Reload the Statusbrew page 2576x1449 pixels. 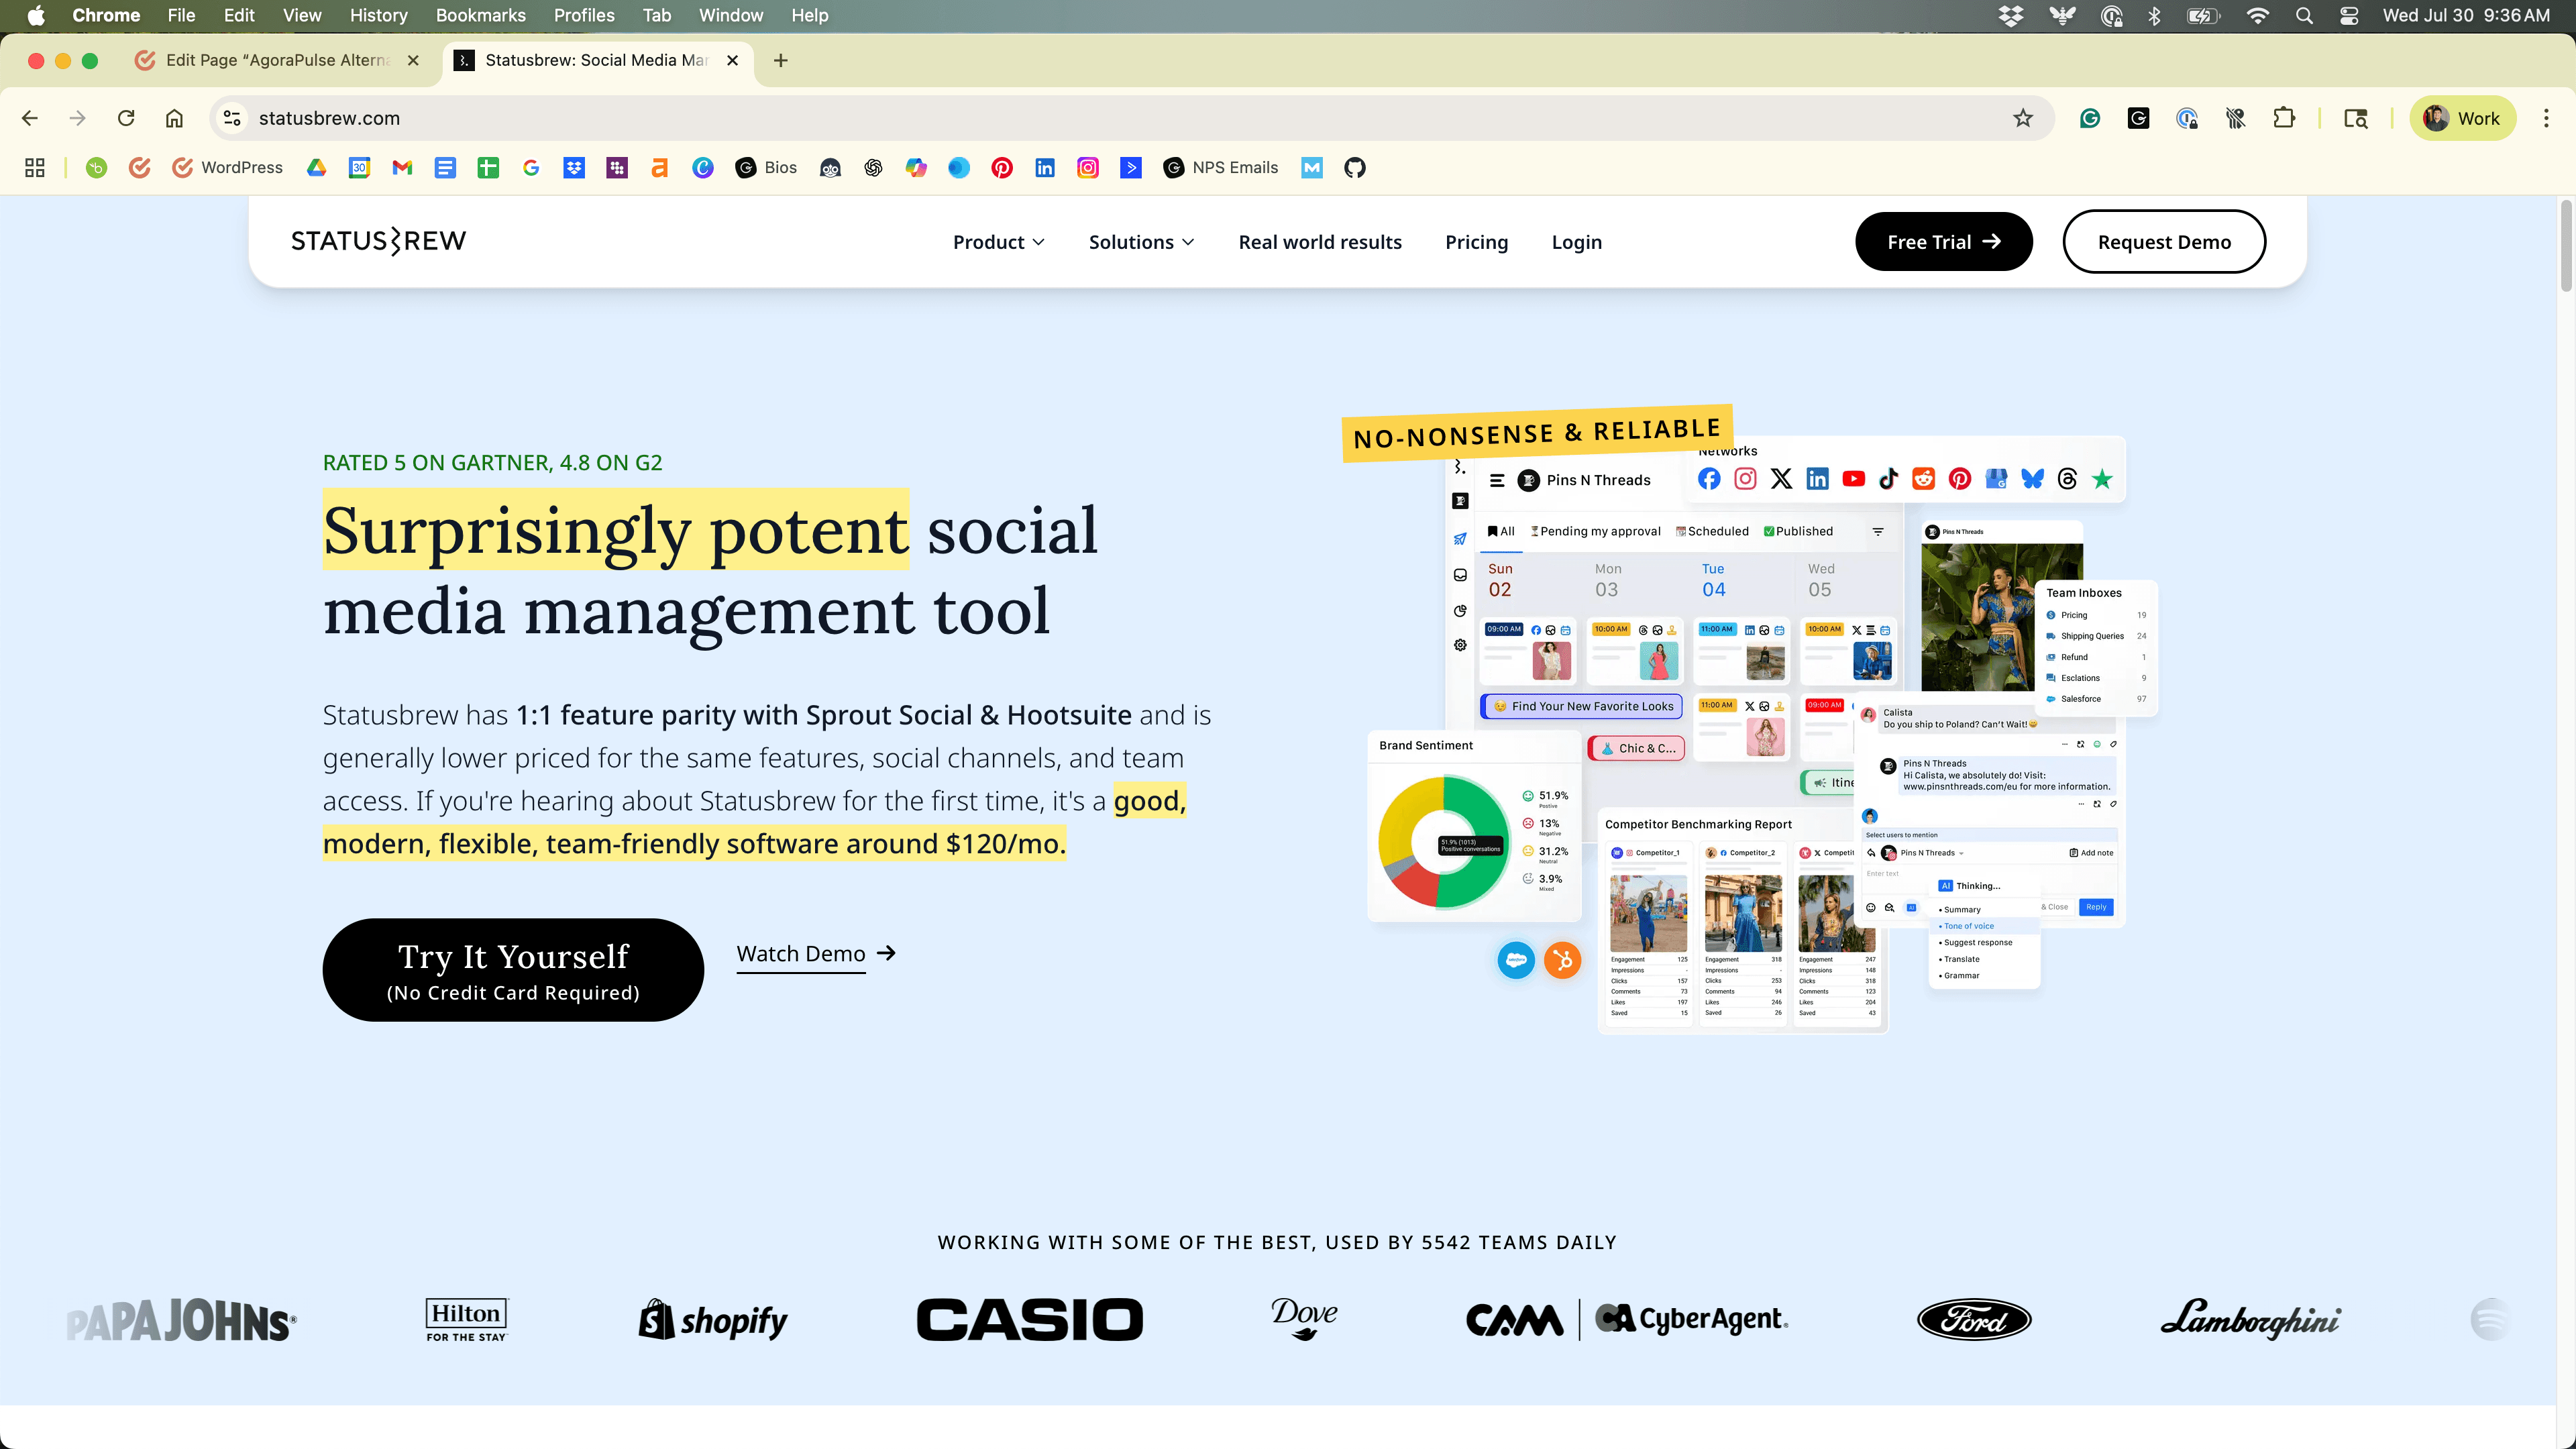click(126, 118)
